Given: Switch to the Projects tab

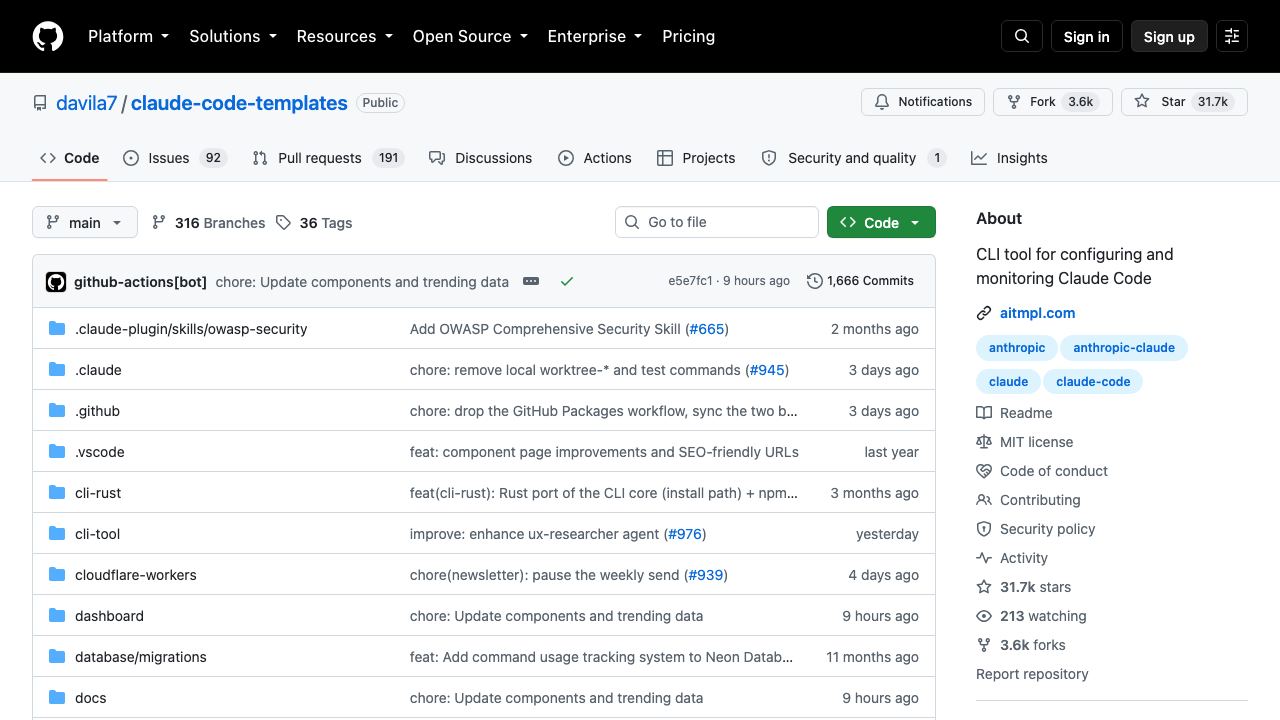Looking at the screenshot, I should pyautogui.click(x=696, y=158).
